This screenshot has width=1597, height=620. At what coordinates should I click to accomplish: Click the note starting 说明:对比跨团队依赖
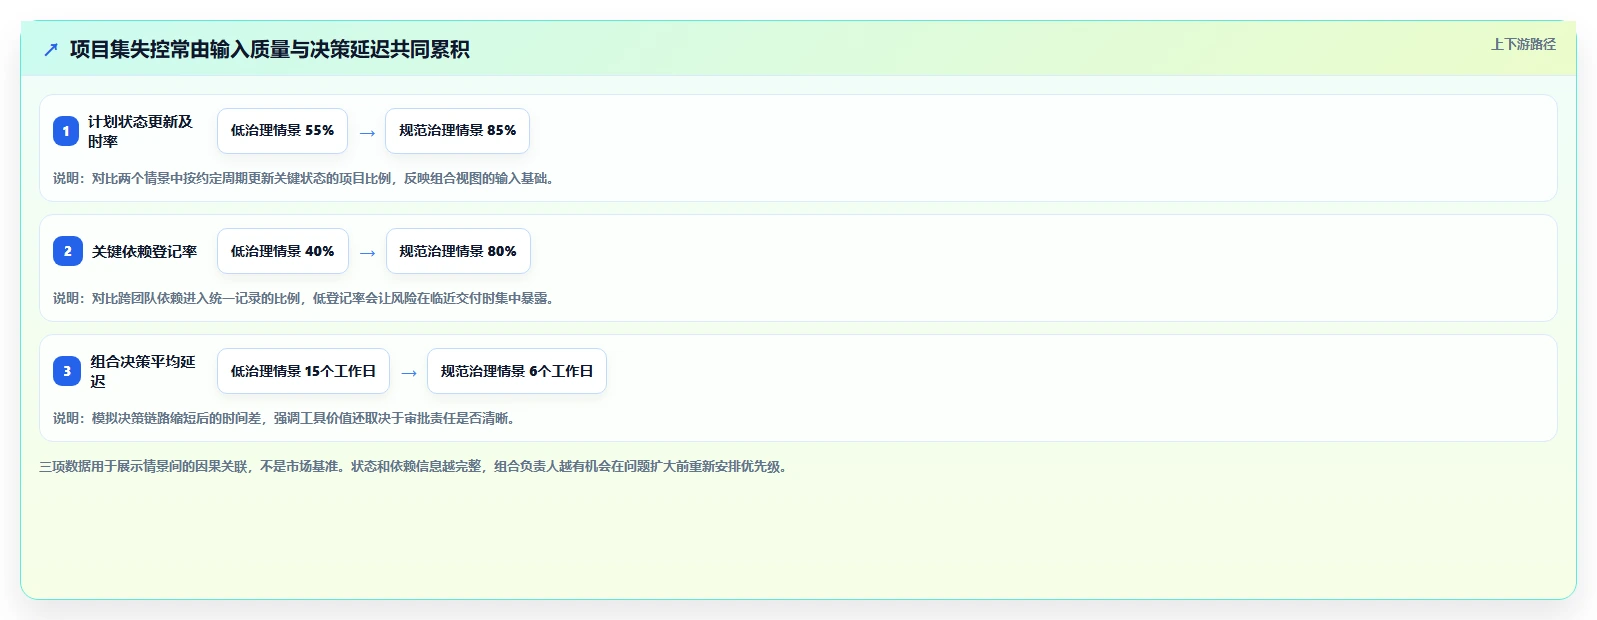click(x=304, y=298)
